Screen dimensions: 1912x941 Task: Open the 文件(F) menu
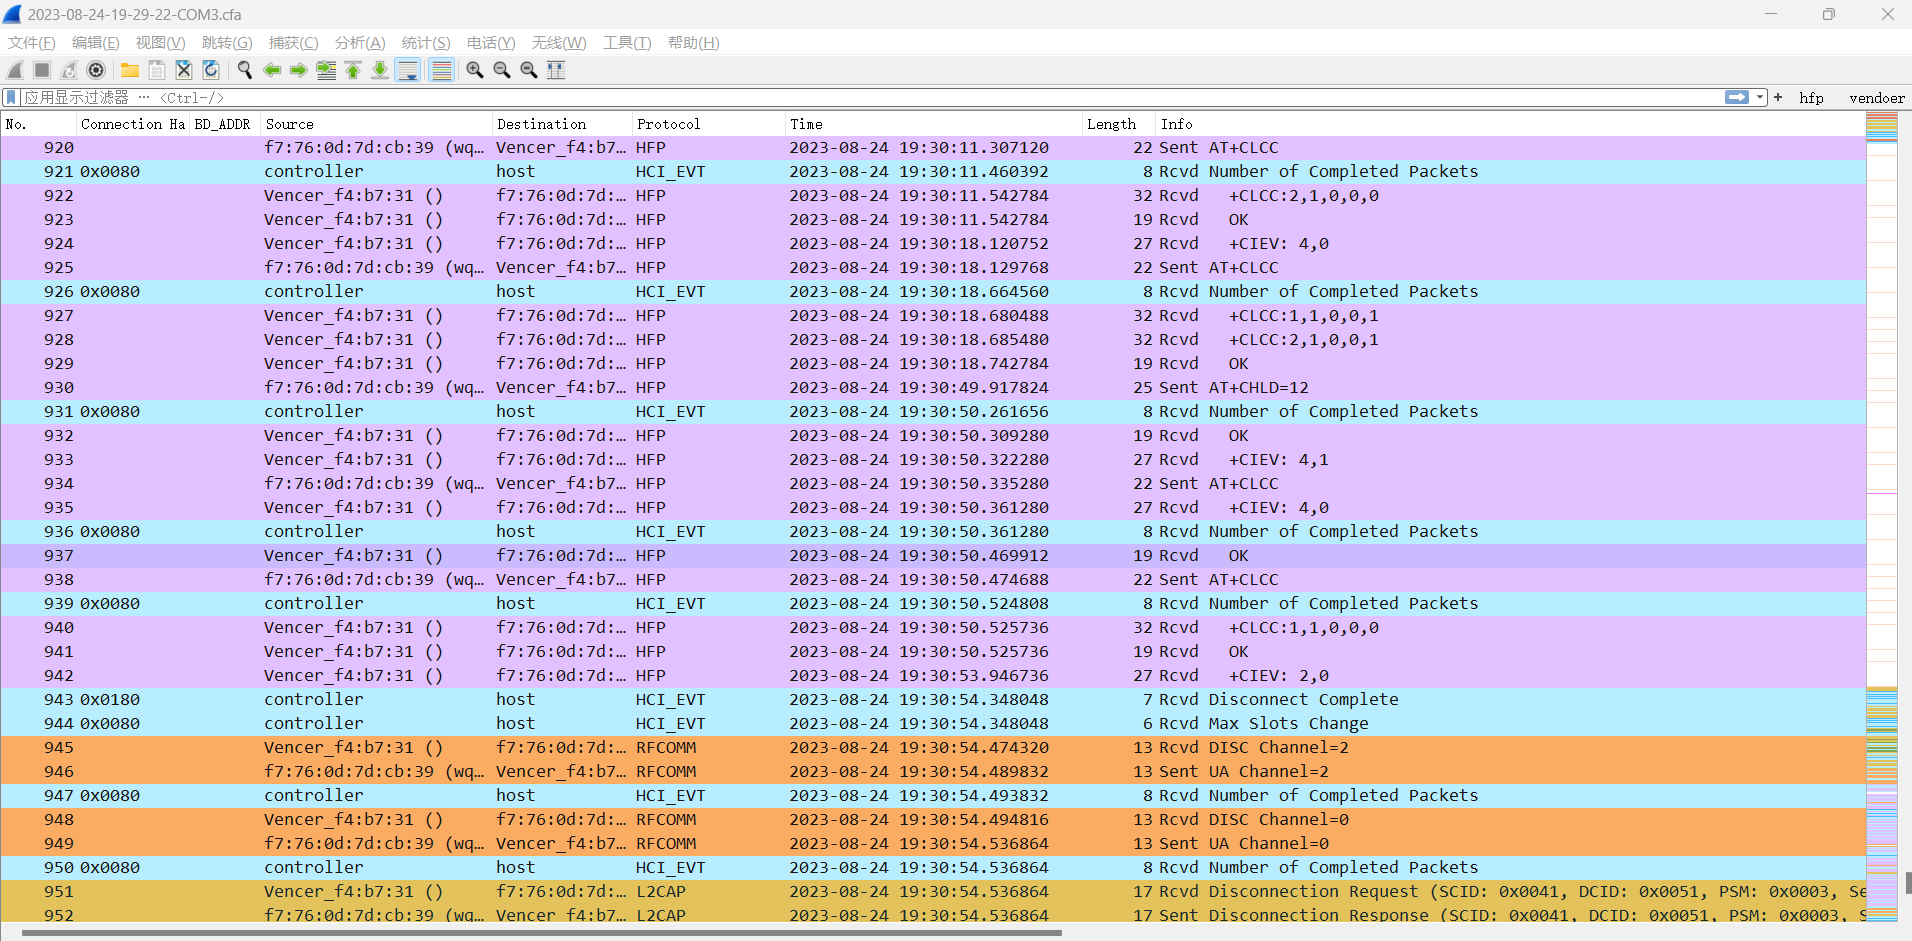32,43
